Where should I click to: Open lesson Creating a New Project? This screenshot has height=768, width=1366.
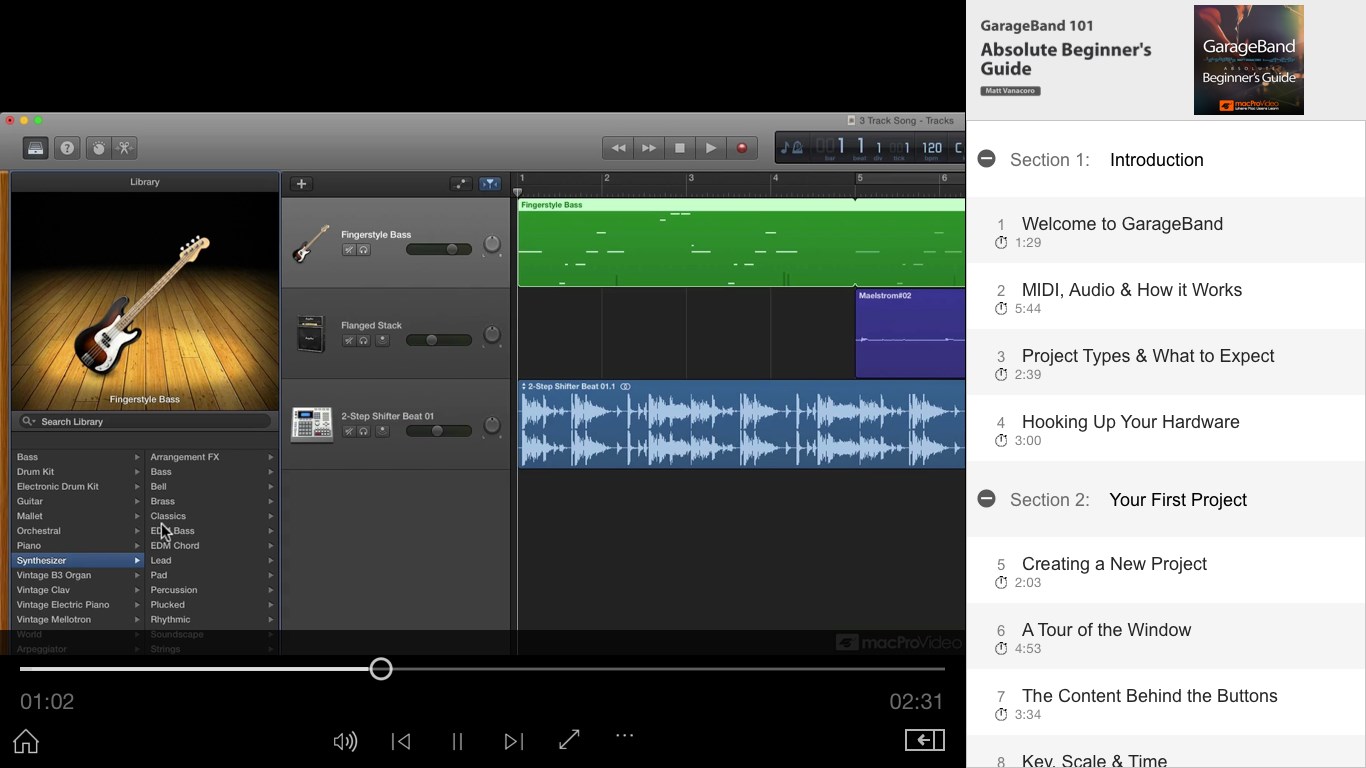[1166, 571]
